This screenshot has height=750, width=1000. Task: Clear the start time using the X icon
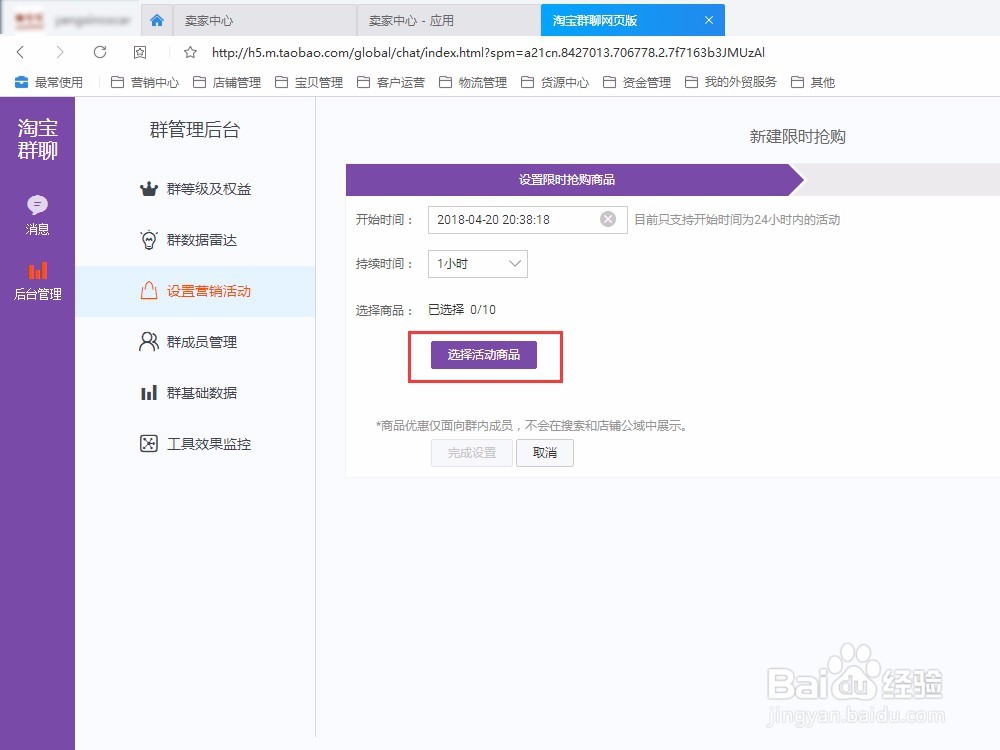(x=608, y=219)
